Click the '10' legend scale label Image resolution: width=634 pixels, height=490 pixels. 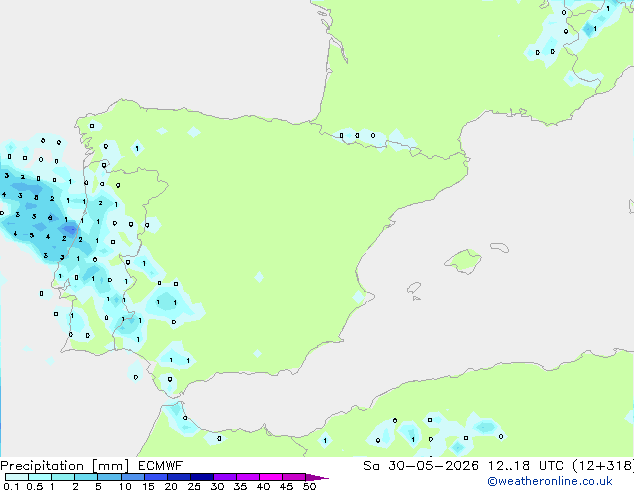[125, 486]
